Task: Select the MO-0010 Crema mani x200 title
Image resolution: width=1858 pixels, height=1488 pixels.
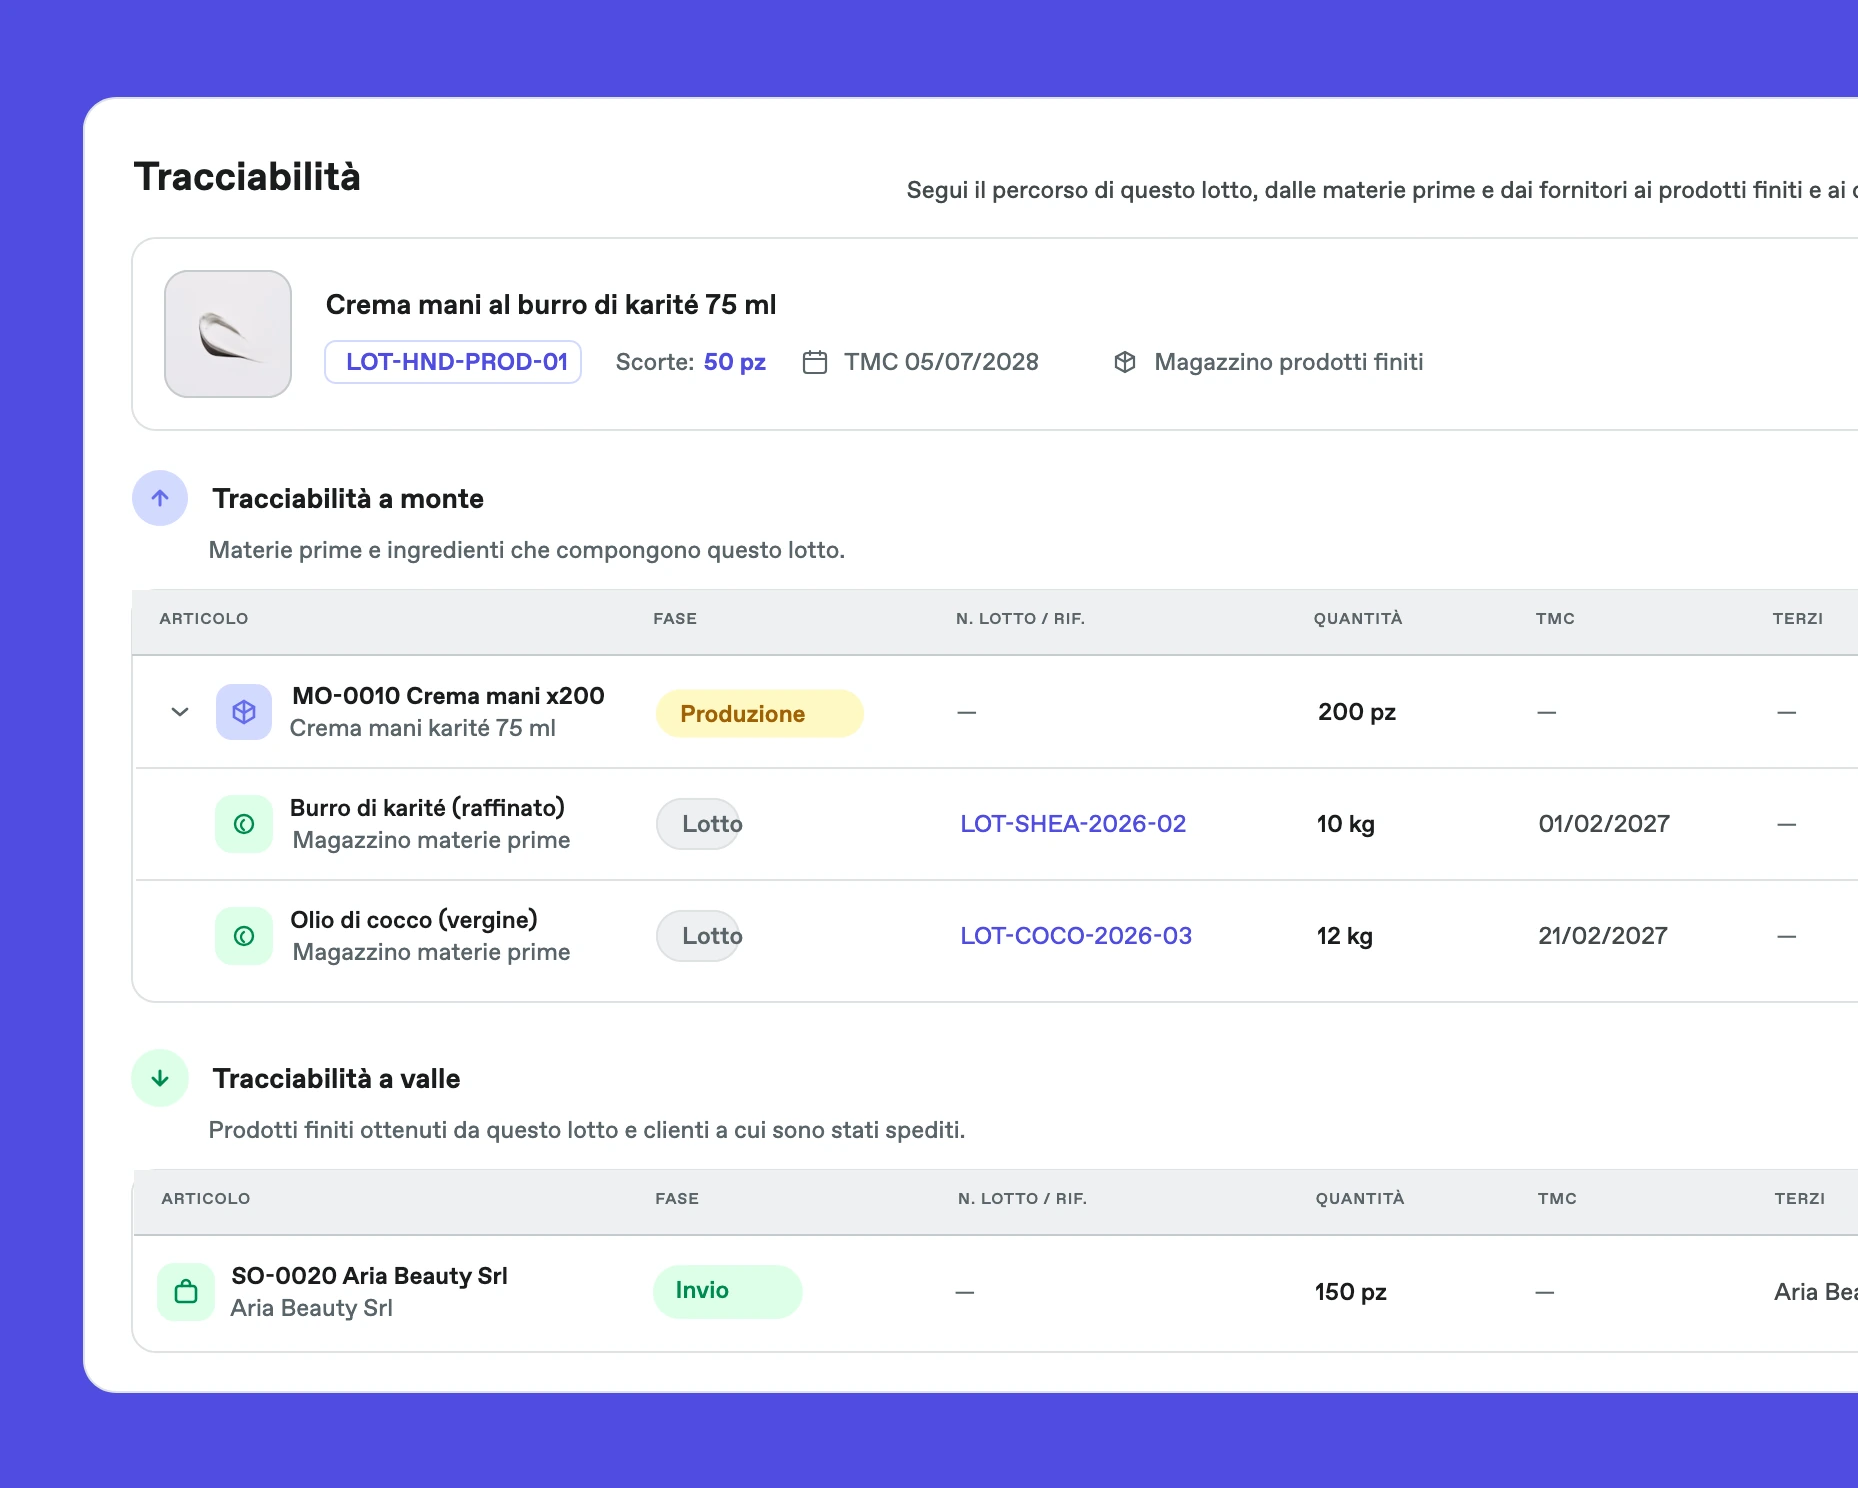Action: 448,696
